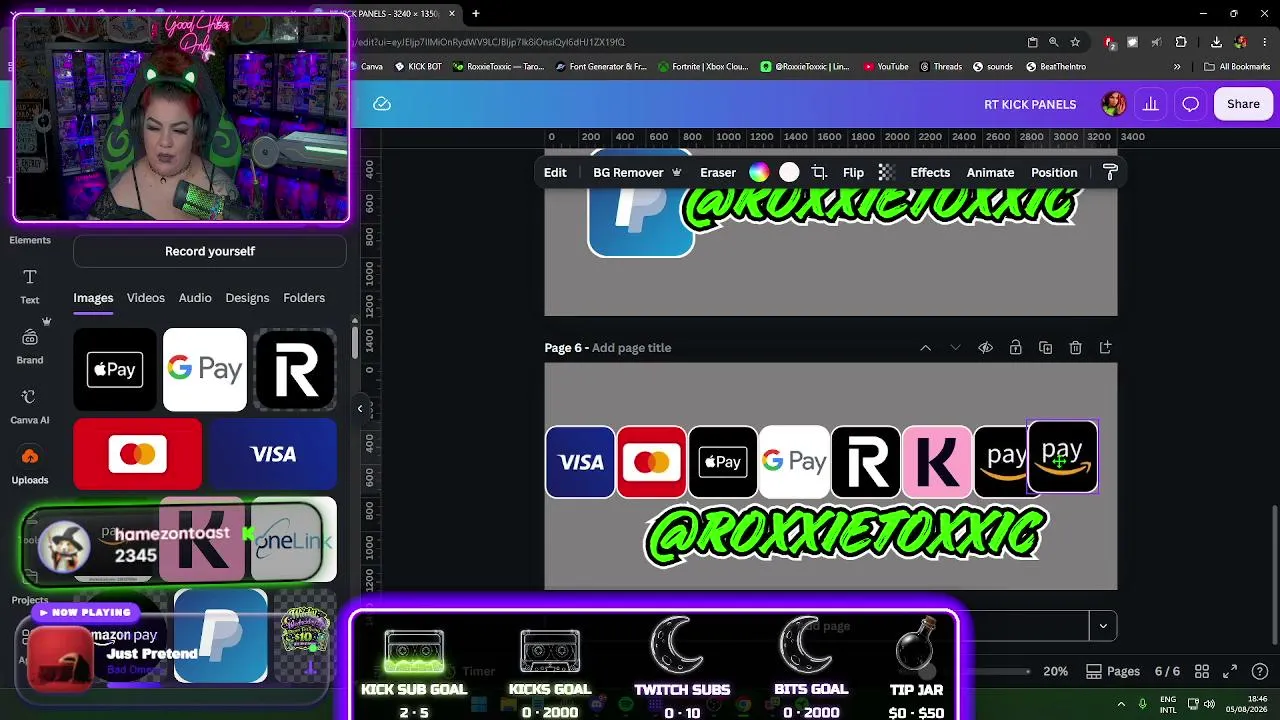Switch to the Audio tab
This screenshot has height=720, width=1280.
(x=195, y=298)
